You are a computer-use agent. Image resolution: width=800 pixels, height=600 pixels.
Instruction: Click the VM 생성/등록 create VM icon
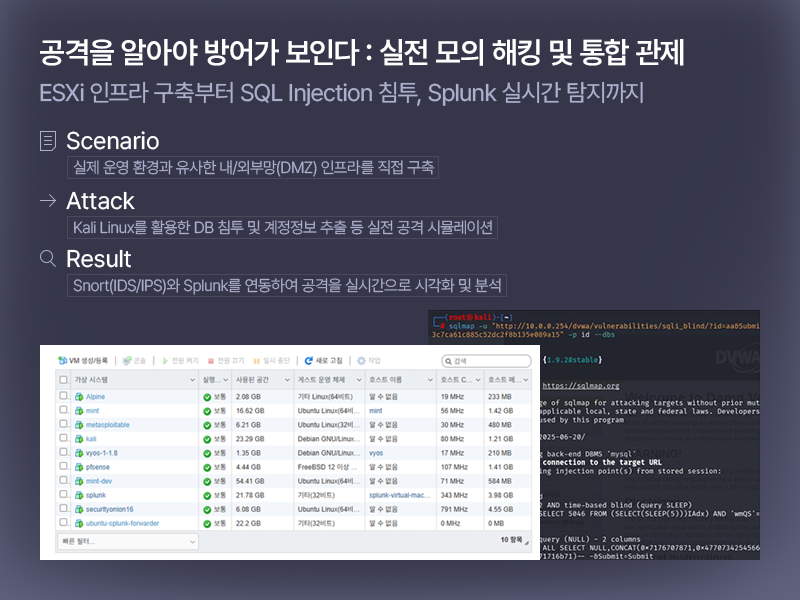tap(62, 360)
